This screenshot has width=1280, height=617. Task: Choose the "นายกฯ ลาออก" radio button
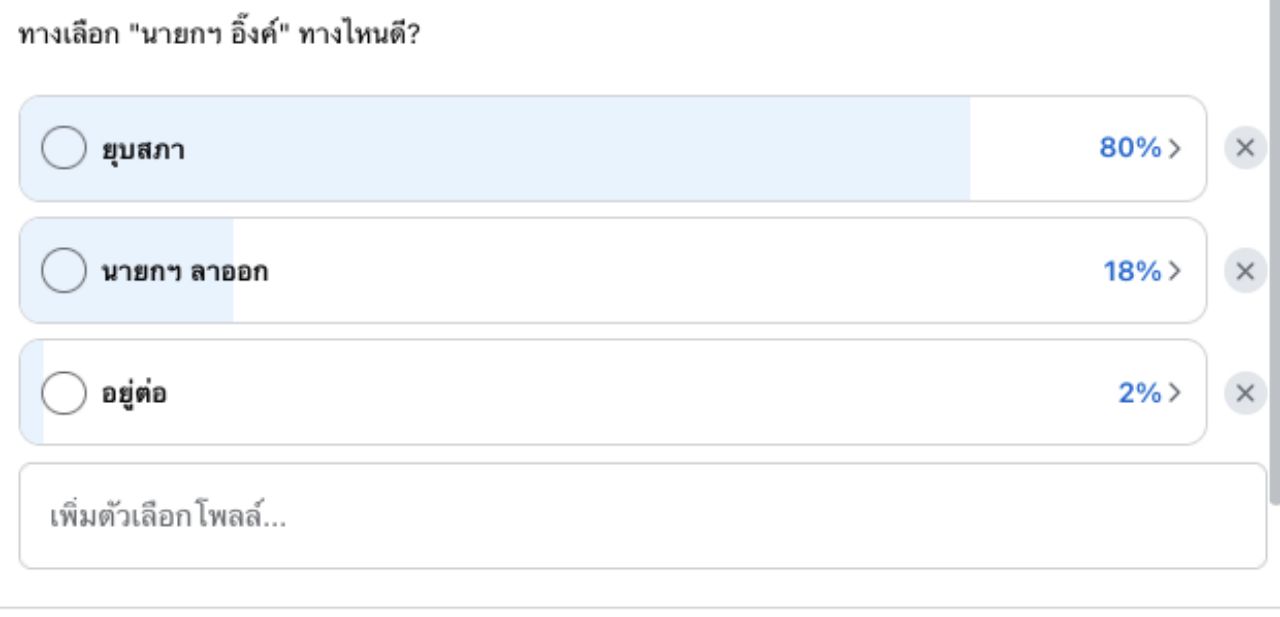63,271
